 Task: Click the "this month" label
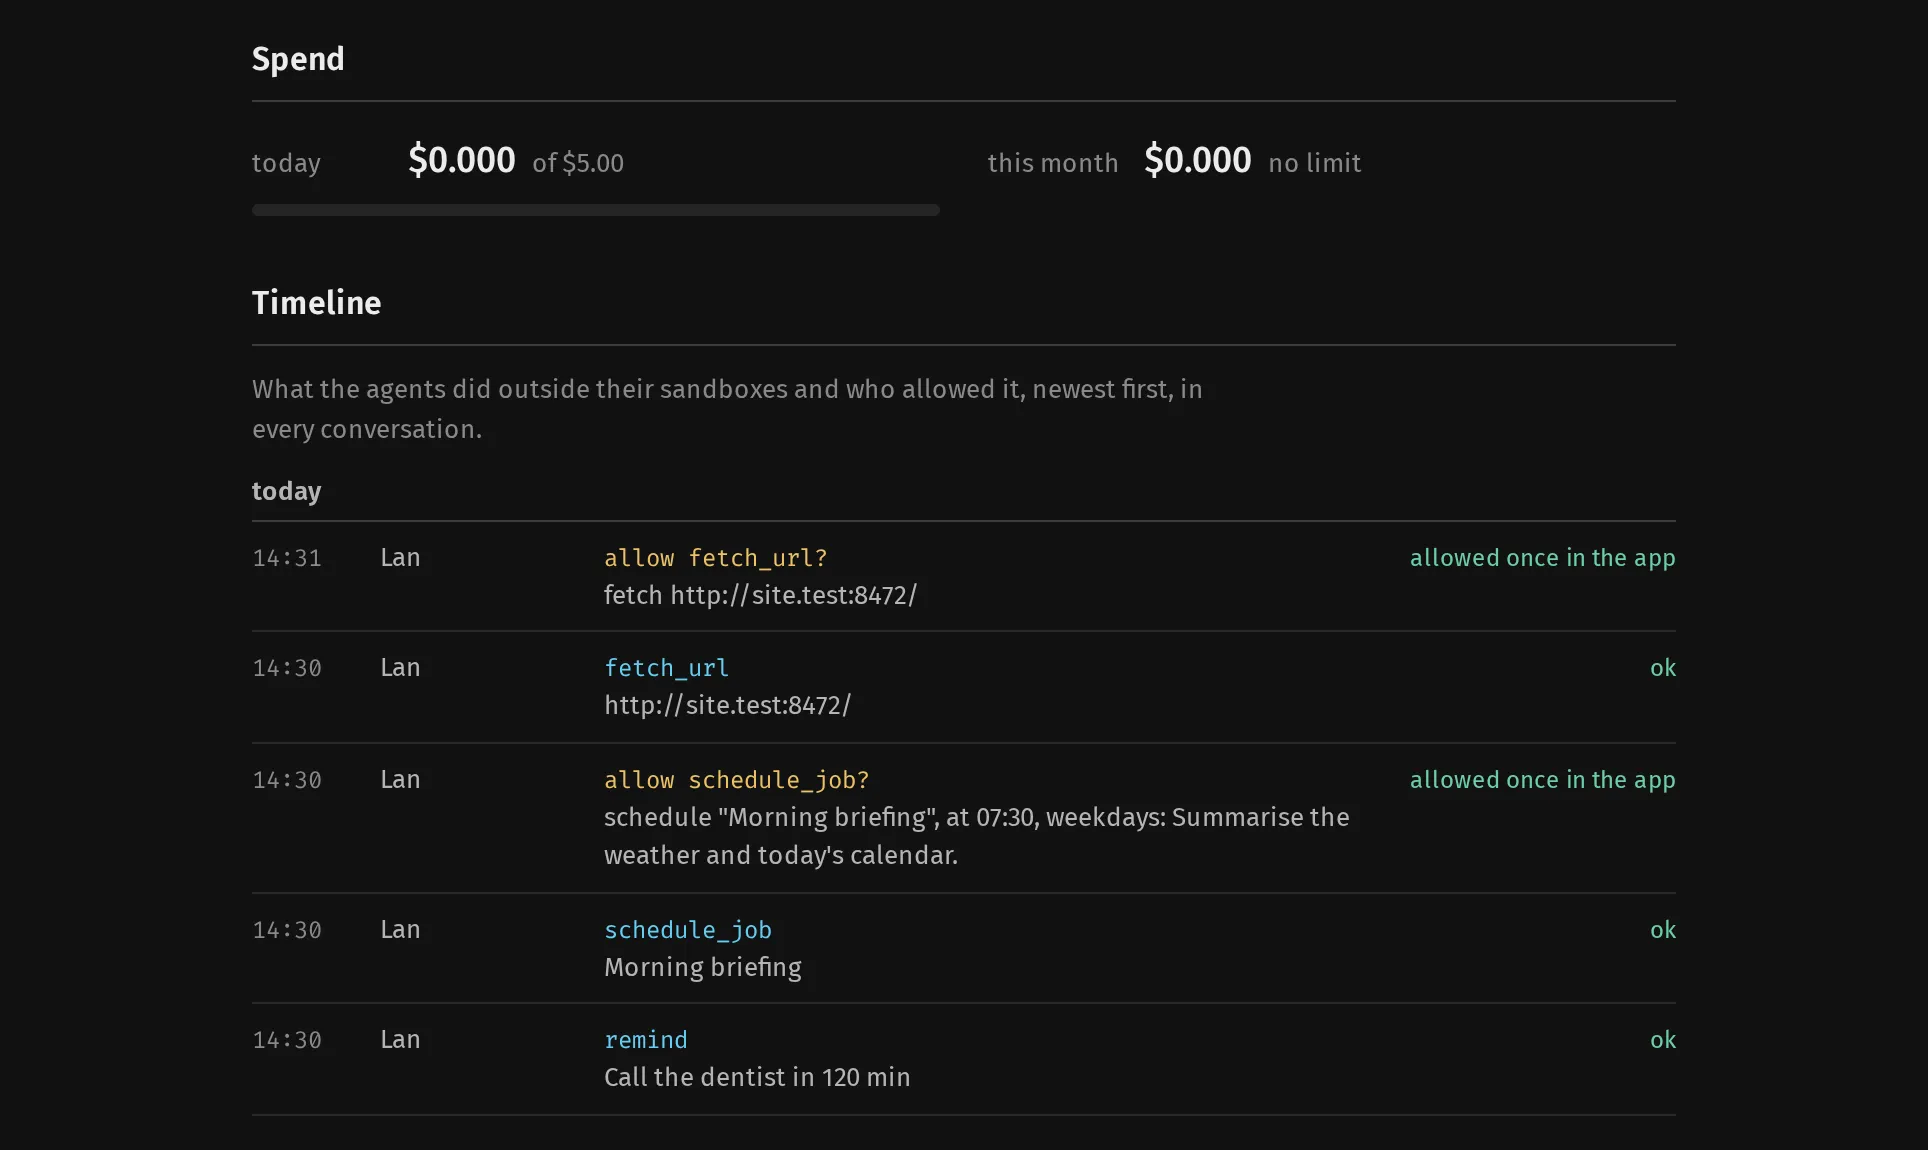(1053, 163)
